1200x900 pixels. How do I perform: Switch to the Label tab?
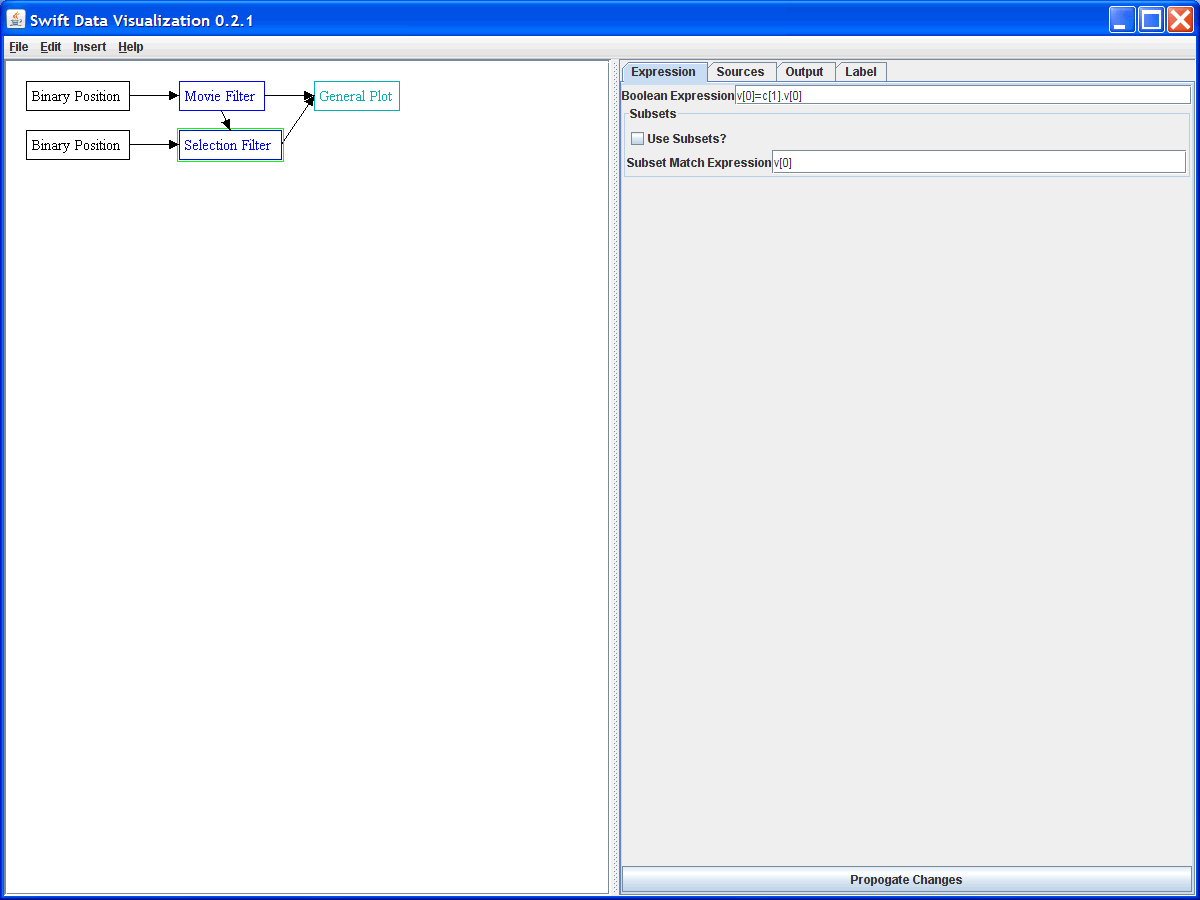pos(861,72)
